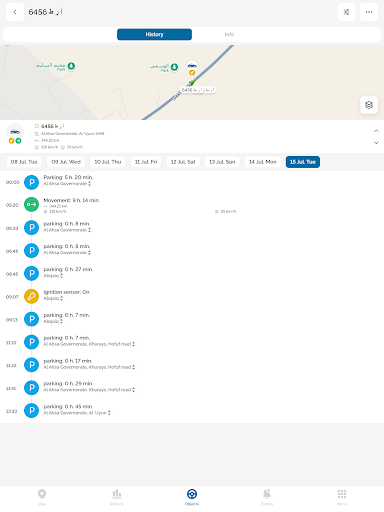Image resolution: width=384 pixels, height=512 pixels.
Task: Select the 08 Jul. Tue date
Action: pos(24,162)
